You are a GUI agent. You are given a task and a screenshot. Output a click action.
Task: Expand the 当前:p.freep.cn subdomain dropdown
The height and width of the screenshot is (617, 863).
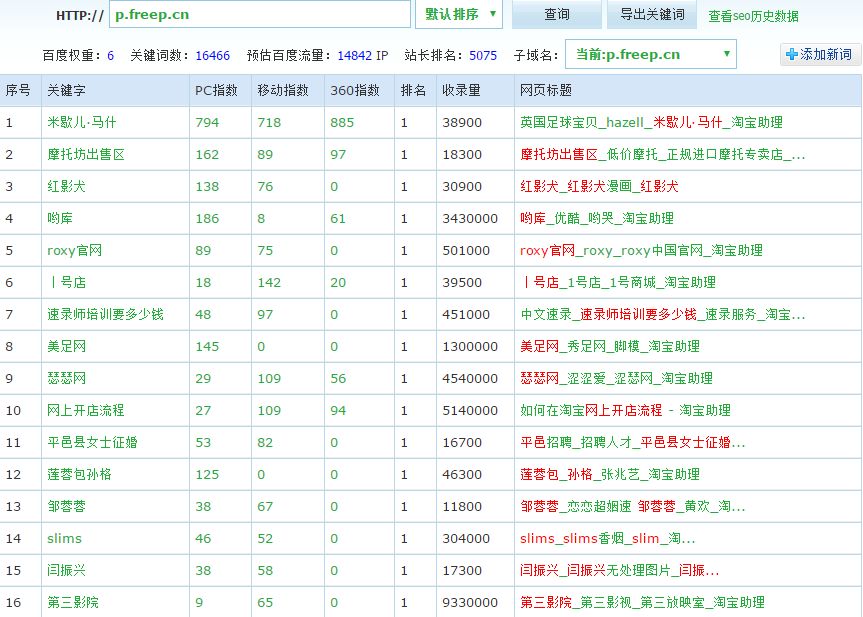(651, 54)
